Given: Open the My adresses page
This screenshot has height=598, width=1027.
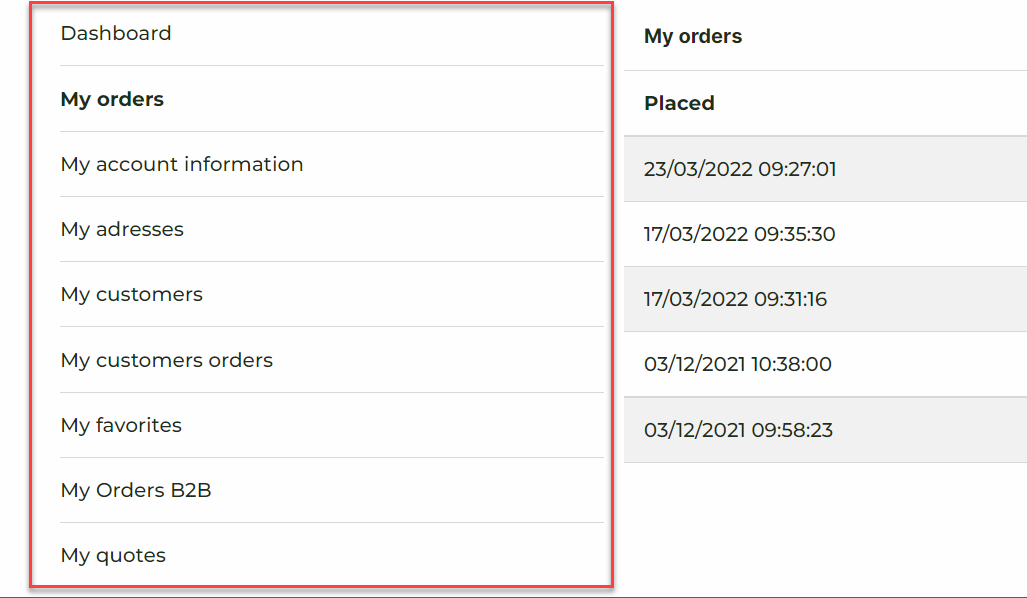Looking at the screenshot, I should (x=122, y=229).
